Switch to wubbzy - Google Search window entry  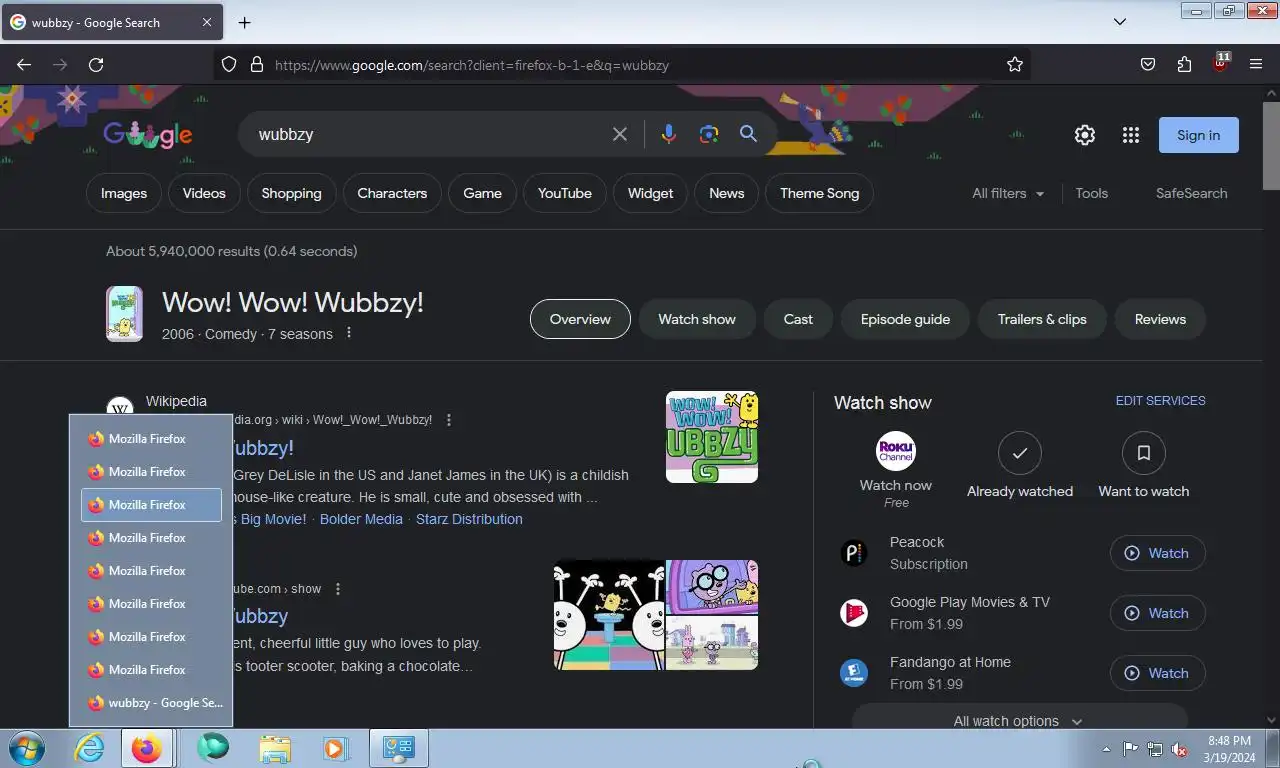(x=151, y=703)
